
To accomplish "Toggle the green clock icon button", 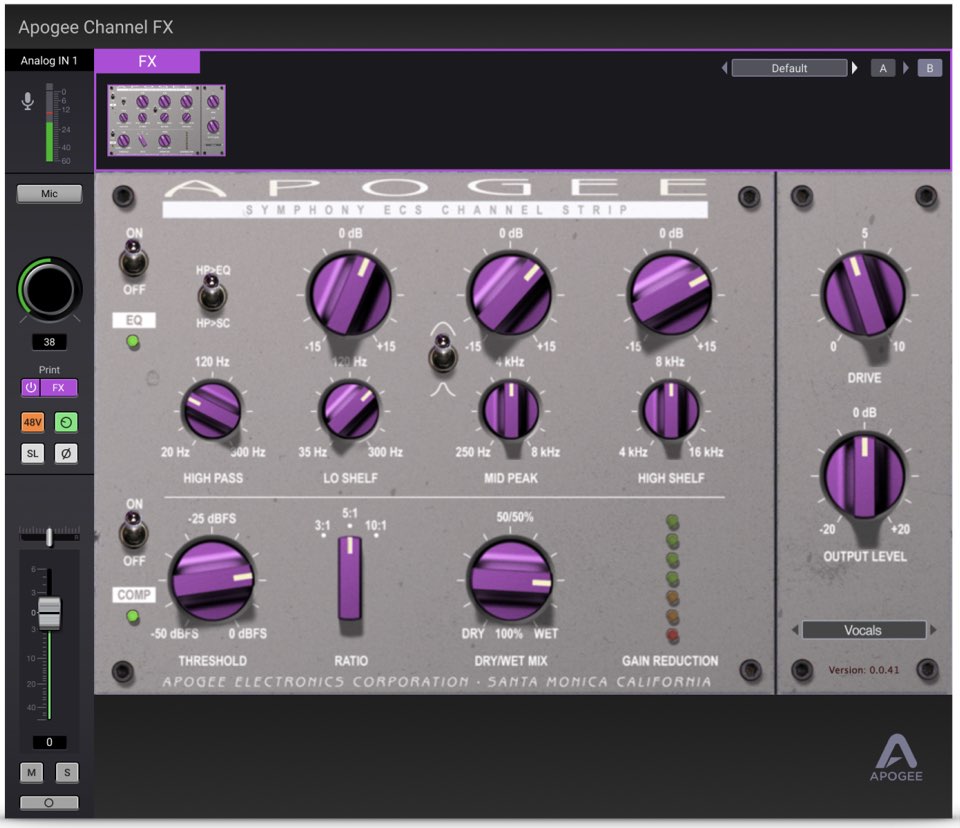I will [x=66, y=422].
